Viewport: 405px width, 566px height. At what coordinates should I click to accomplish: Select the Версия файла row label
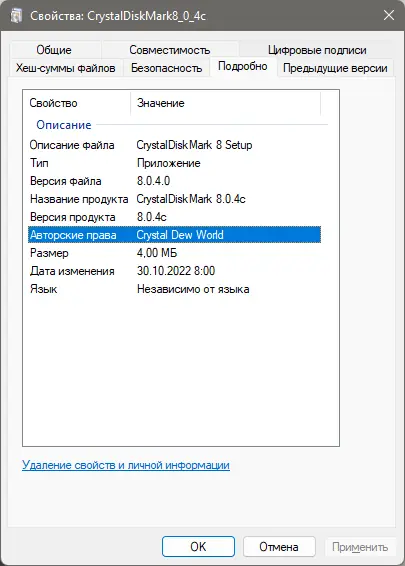coord(65,181)
